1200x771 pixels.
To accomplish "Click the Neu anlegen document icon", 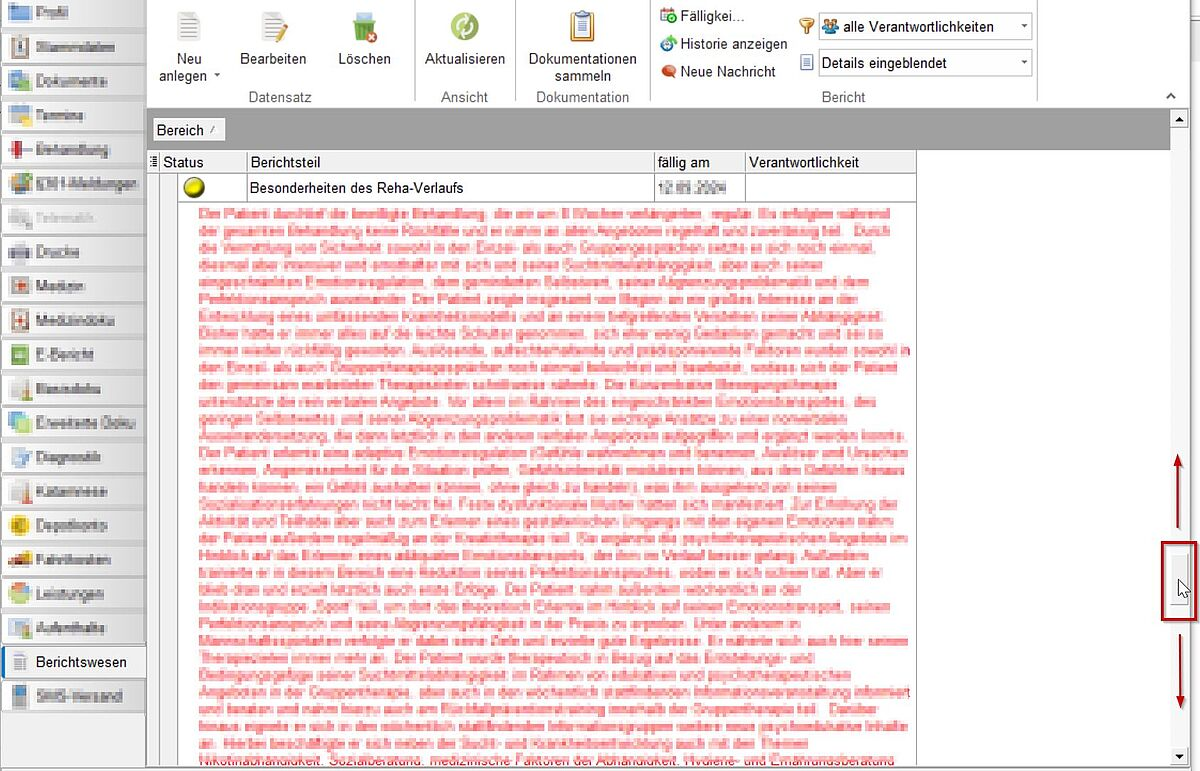I will 188,27.
